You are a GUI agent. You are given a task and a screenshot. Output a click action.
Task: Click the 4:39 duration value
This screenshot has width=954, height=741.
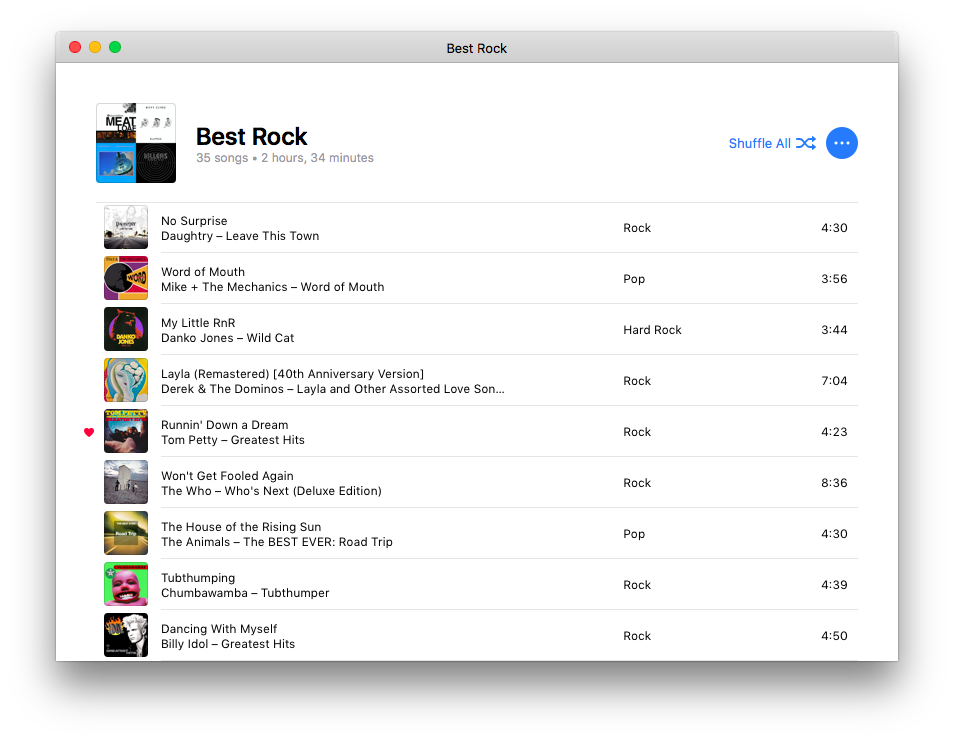(x=834, y=585)
